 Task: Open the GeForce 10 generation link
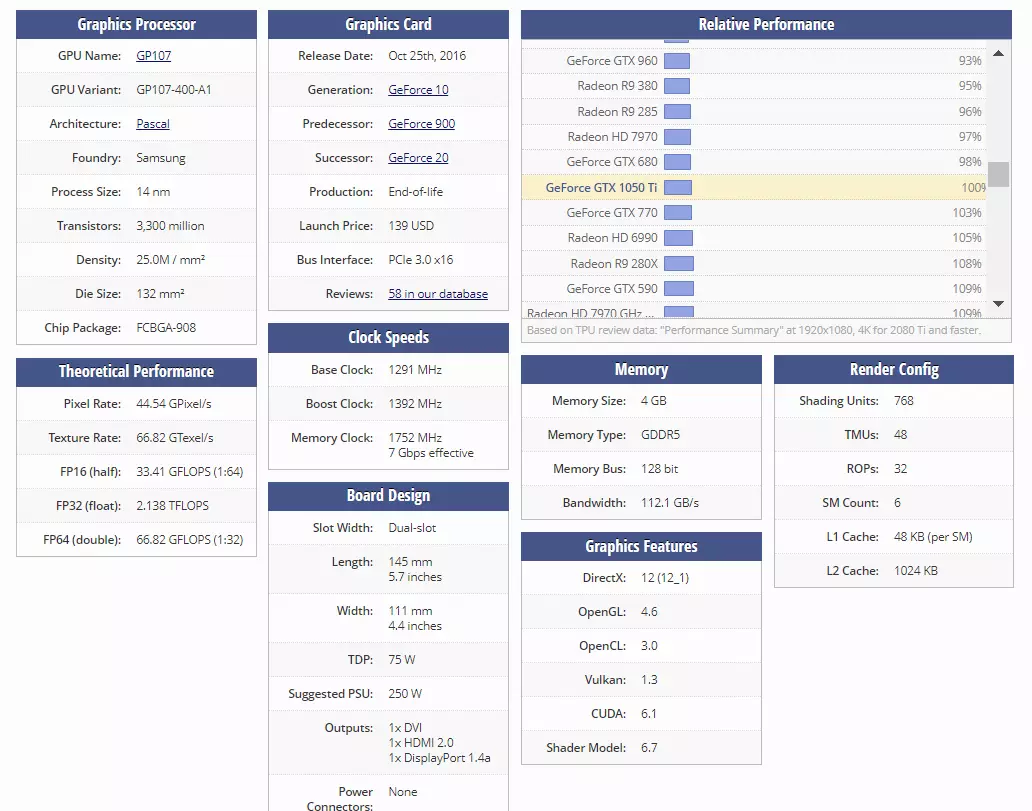[x=418, y=90]
